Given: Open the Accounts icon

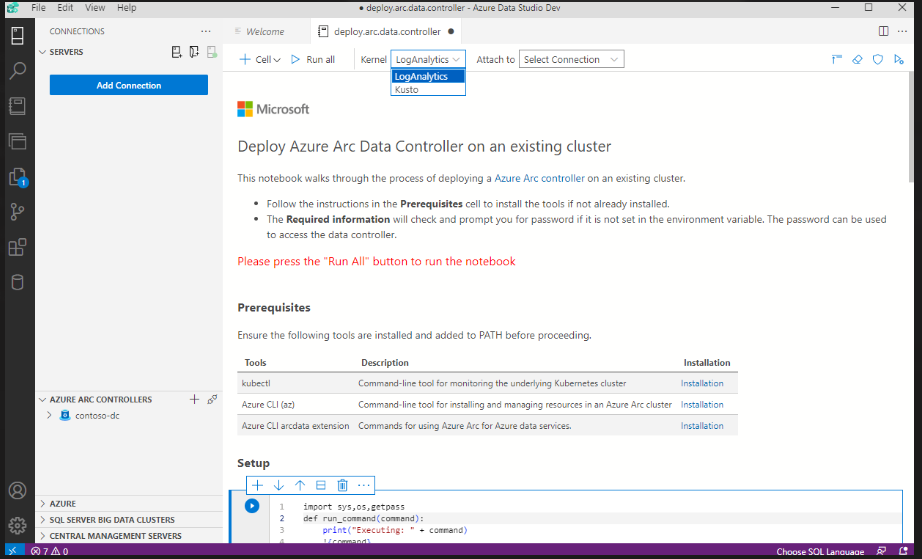Looking at the screenshot, I should (x=17, y=490).
